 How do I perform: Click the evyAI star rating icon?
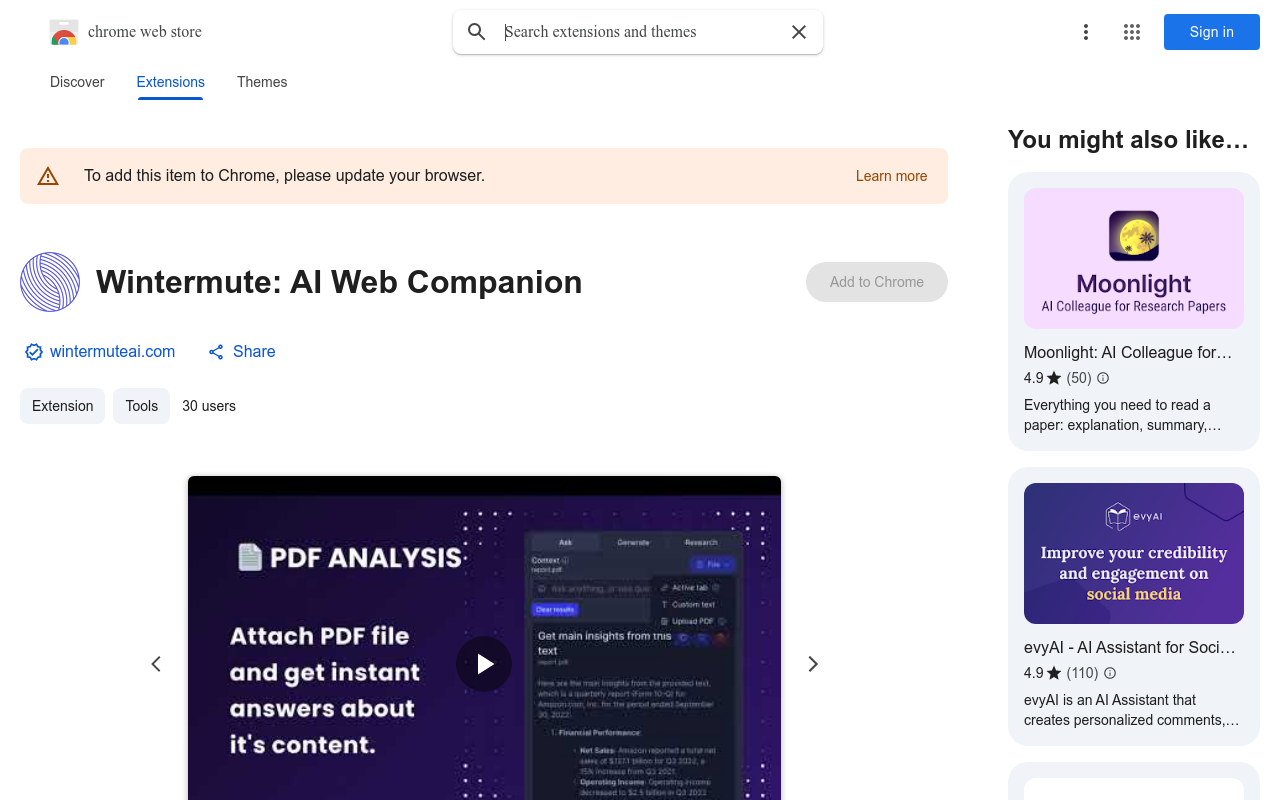pyautogui.click(x=1054, y=673)
